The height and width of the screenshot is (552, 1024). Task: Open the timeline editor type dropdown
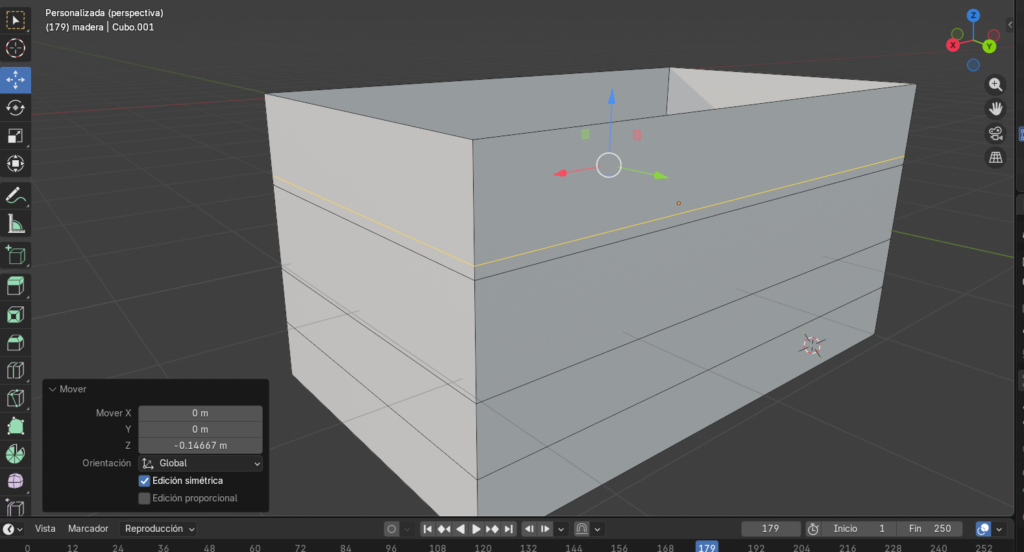click(x=12, y=529)
